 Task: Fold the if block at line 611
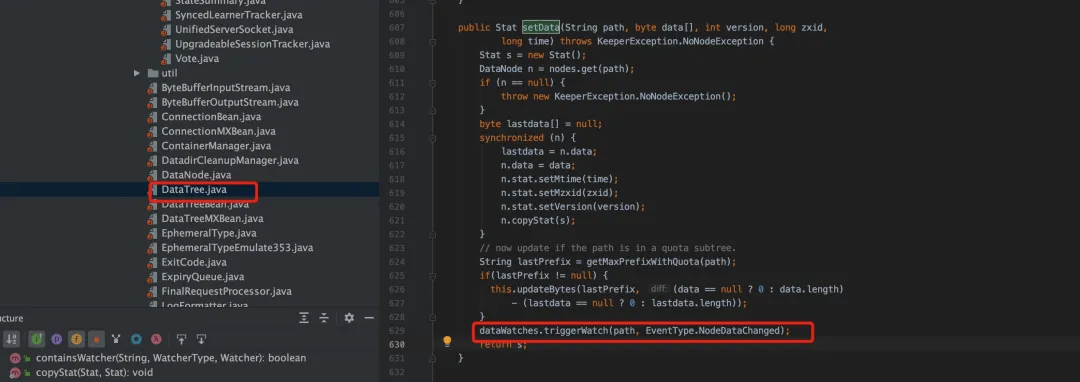(x=433, y=83)
